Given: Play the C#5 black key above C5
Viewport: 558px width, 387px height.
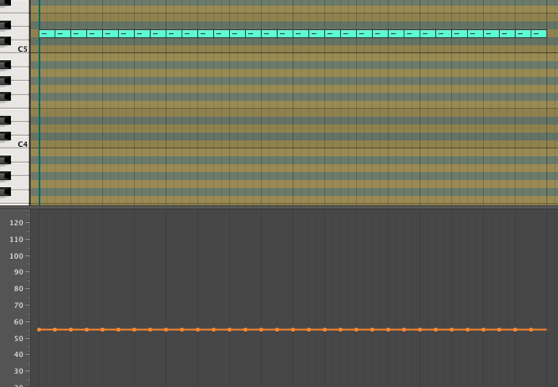Looking at the screenshot, I should (x=6, y=41).
